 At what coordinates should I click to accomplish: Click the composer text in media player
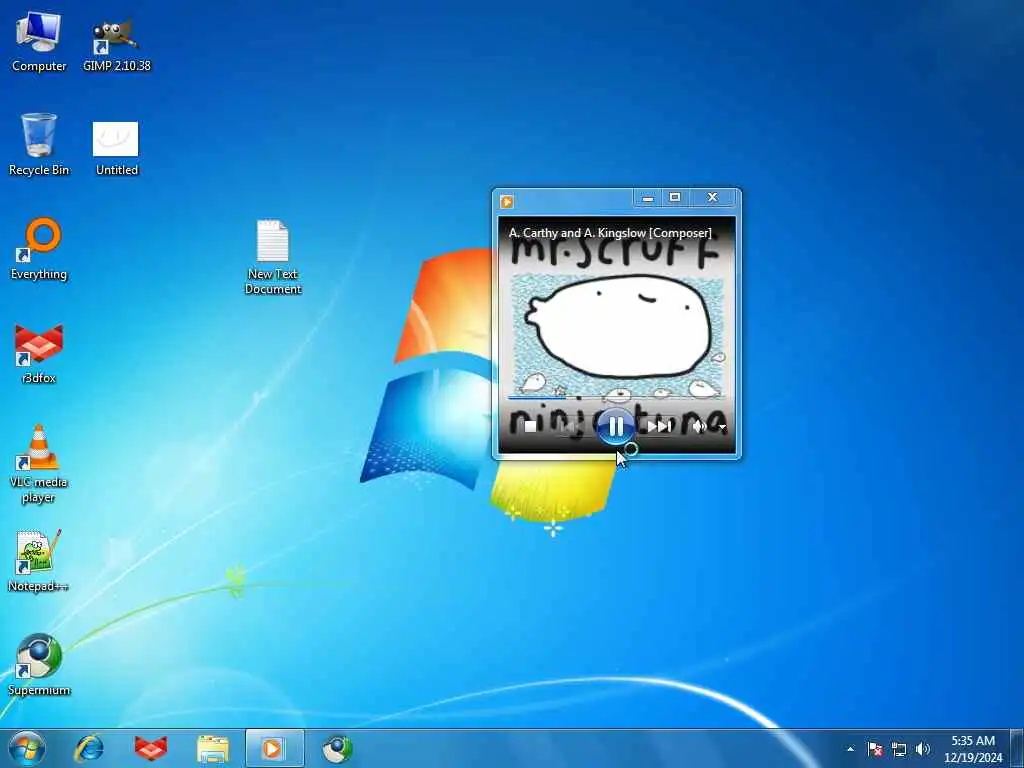point(610,232)
